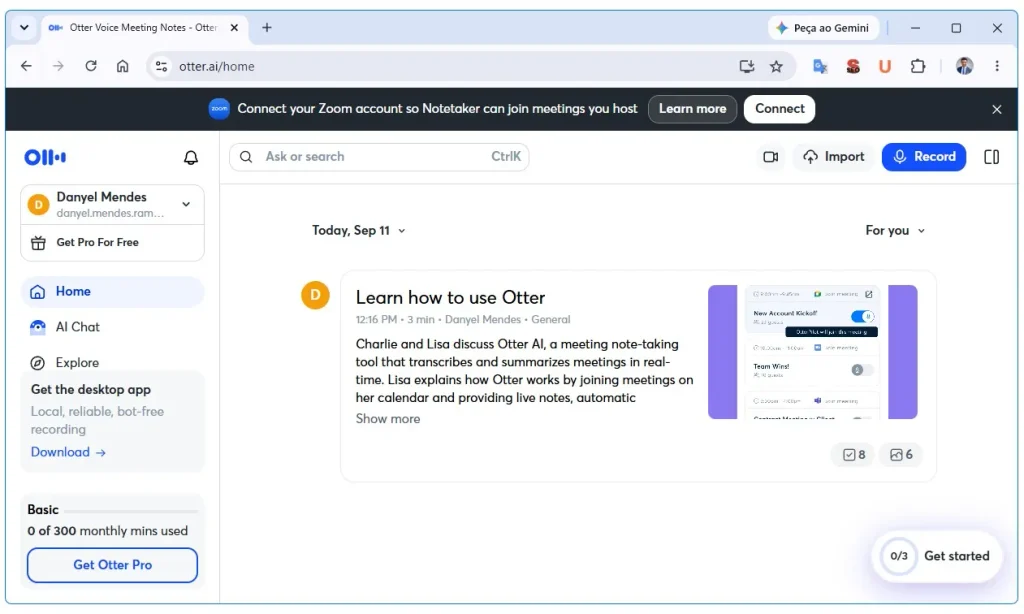
Task: Click the Learn more button
Action: [x=692, y=108]
